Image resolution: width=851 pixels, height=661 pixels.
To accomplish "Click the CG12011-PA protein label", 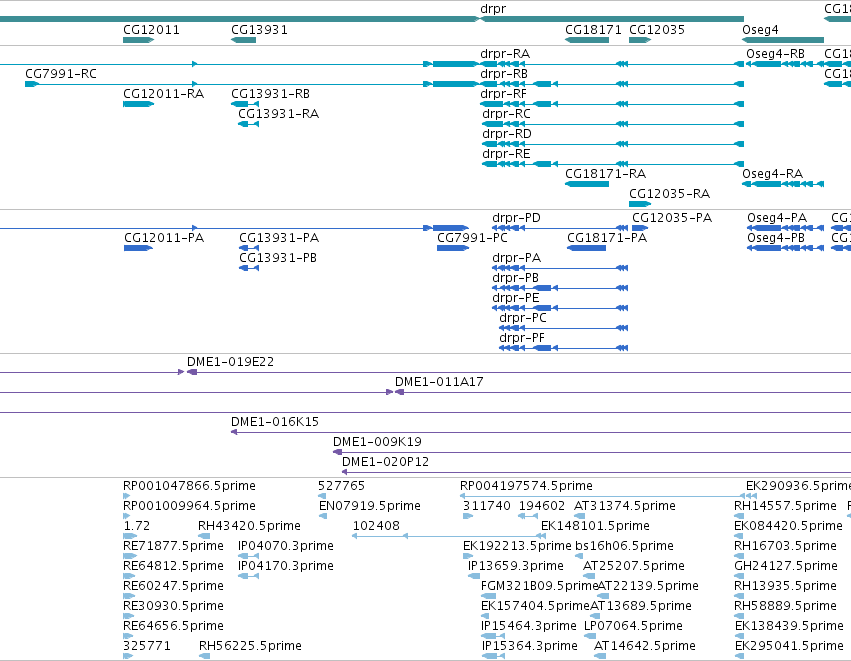I will coord(164,238).
